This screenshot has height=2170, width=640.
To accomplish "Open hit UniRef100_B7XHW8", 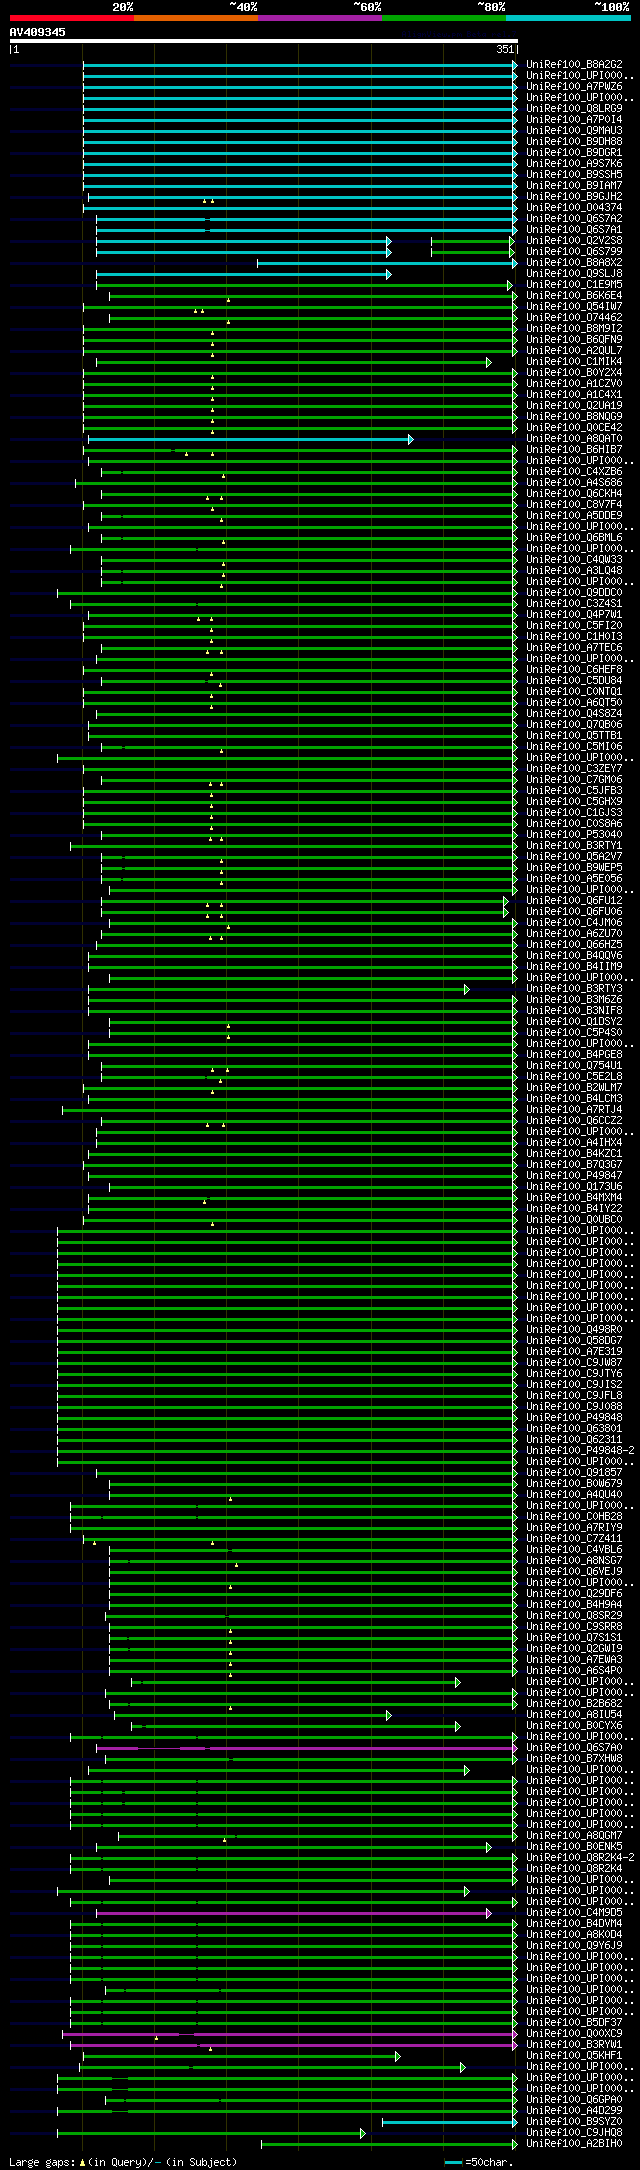I will pyautogui.click(x=574, y=1759).
